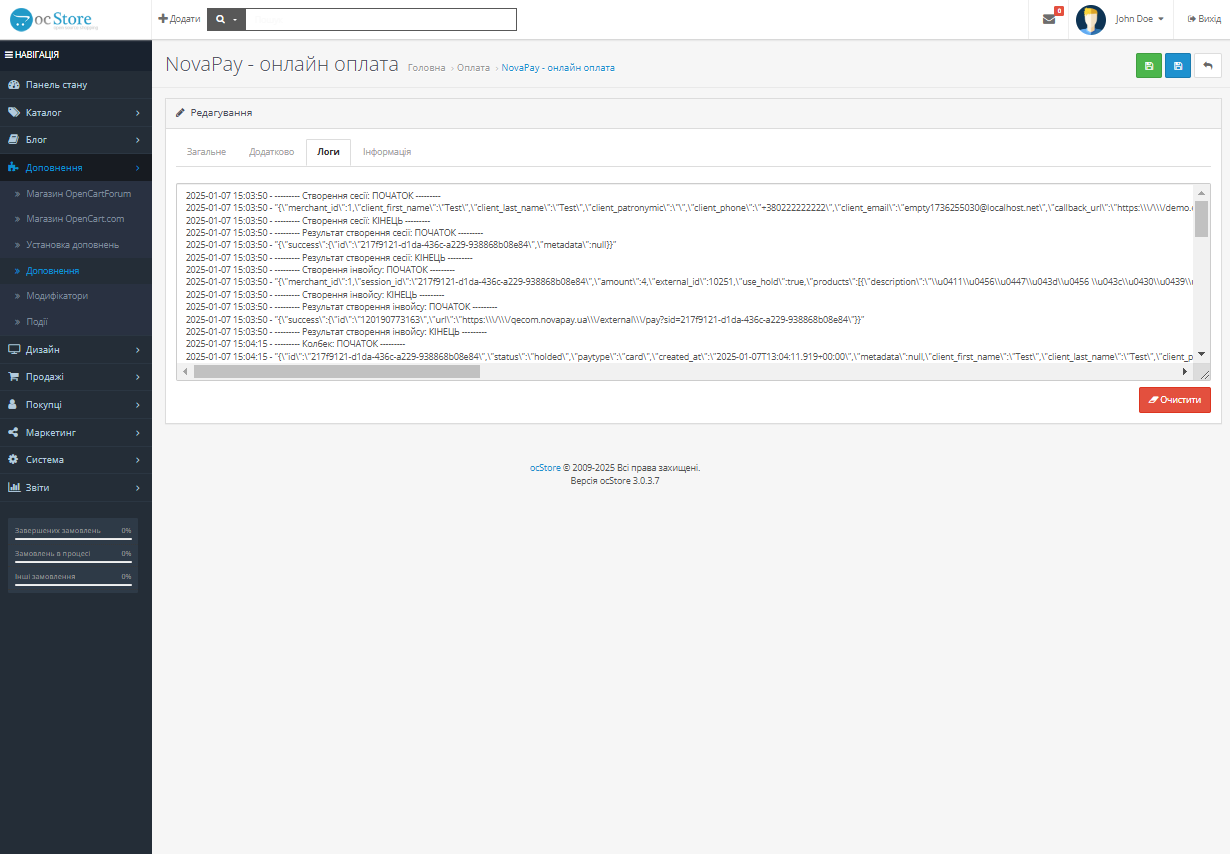Click the back arrow button
Image resolution: width=1230 pixels, height=854 pixels.
coord(1208,66)
